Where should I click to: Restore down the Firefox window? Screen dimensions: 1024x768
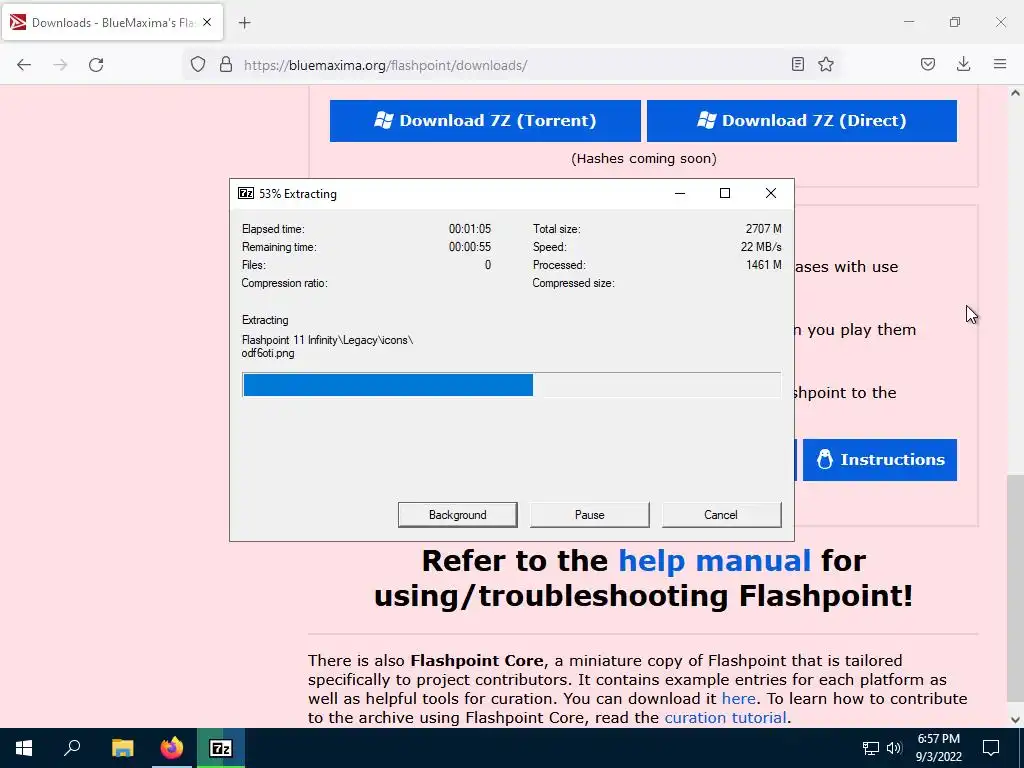click(955, 22)
